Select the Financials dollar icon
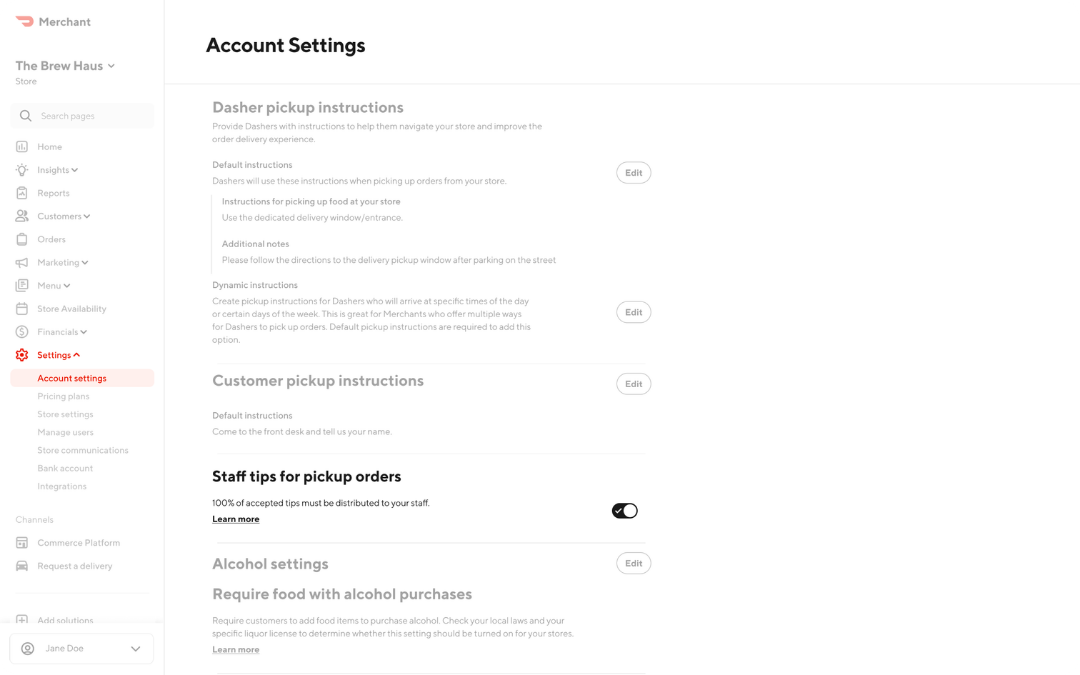This screenshot has height=675, width=1080. [22, 331]
